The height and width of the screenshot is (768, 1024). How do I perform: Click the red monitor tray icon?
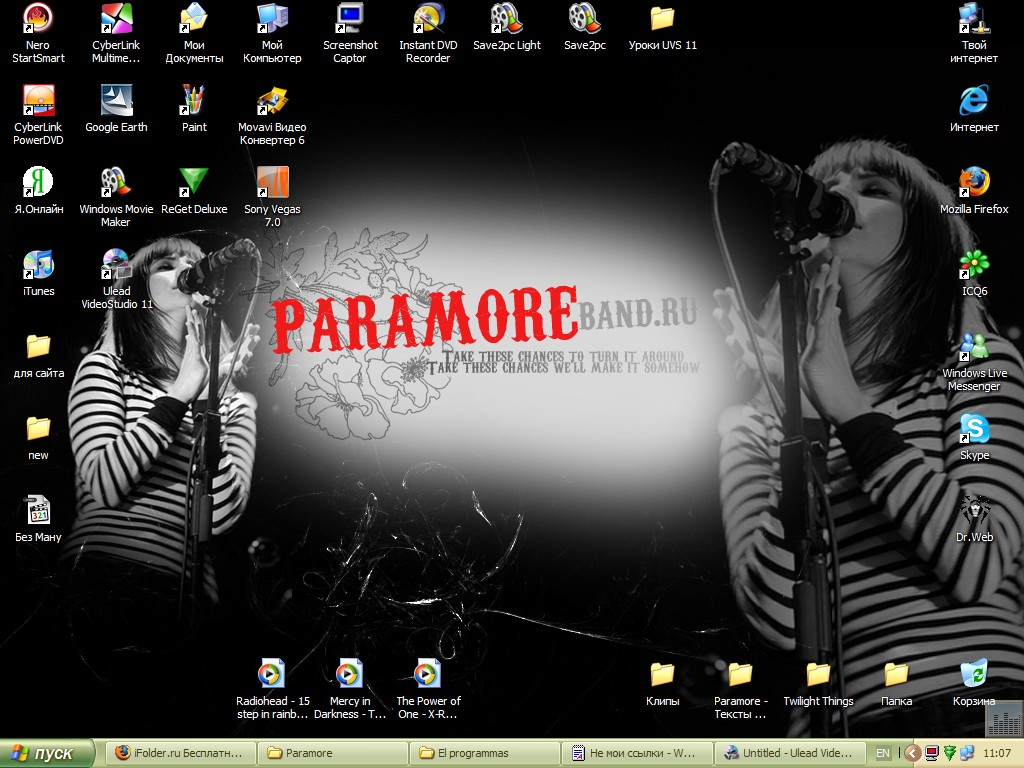click(933, 753)
